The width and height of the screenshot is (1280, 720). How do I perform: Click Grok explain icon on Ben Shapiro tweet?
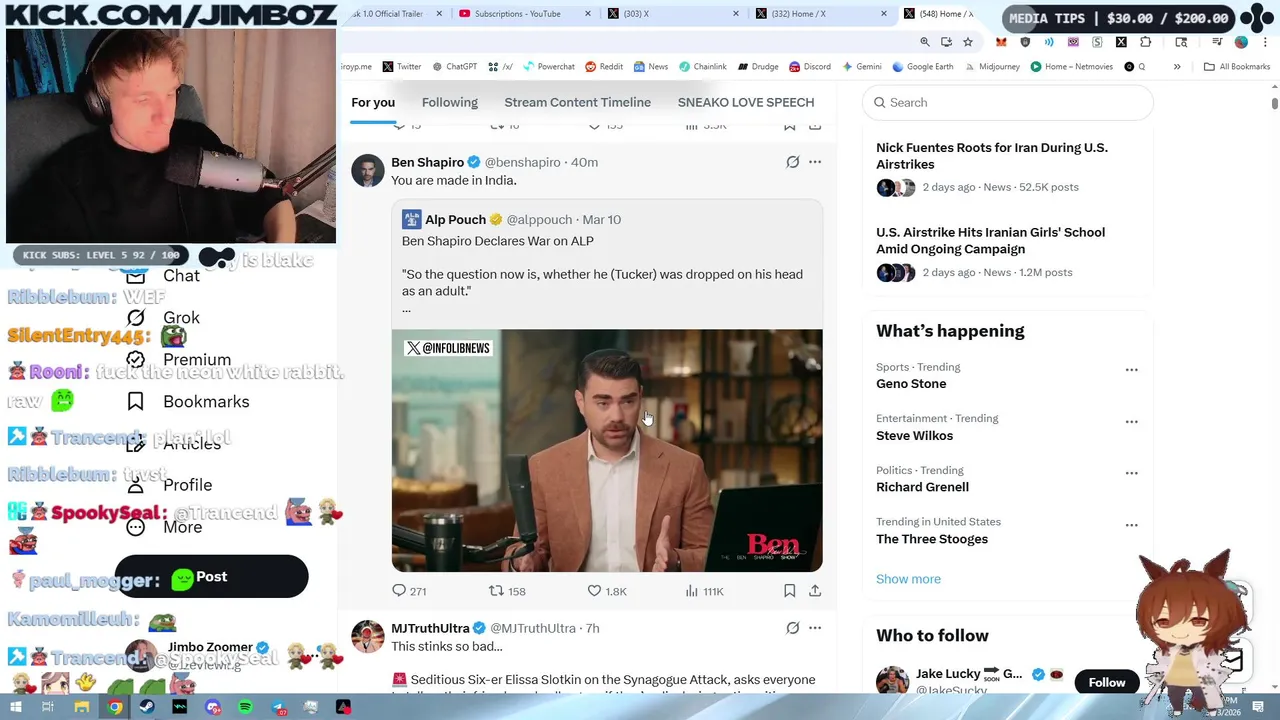[x=792, y=162]
